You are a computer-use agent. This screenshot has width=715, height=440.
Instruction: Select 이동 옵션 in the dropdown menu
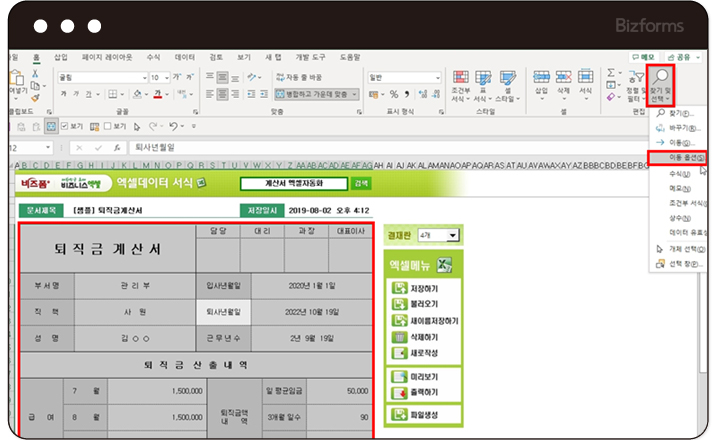[x=677, y=158]
